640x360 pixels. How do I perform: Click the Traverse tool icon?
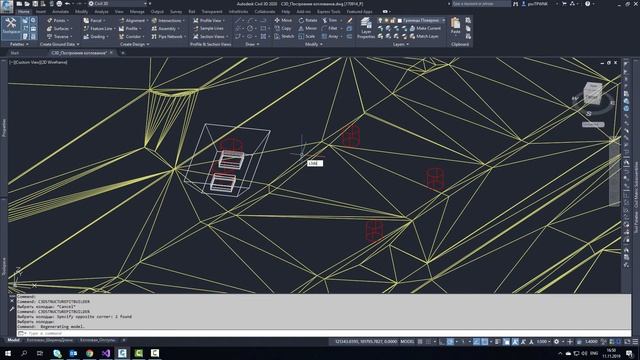(49, 37)
